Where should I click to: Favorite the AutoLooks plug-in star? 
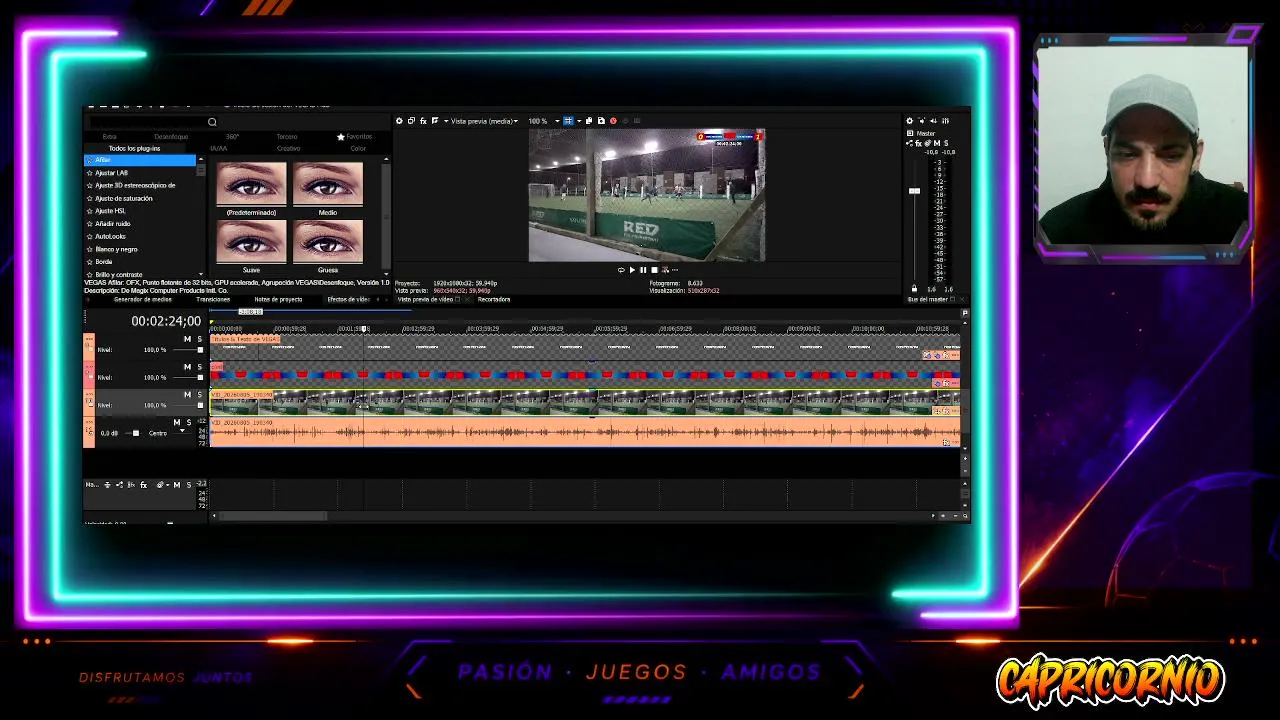click(90, 237)
